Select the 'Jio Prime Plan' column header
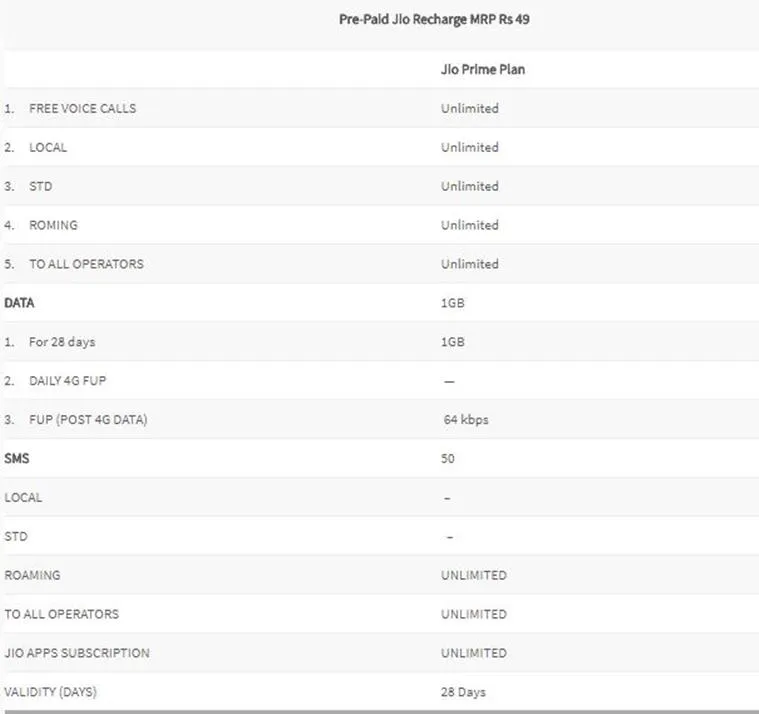The height and width of the screenshot is (714, 759). (483, 69)
